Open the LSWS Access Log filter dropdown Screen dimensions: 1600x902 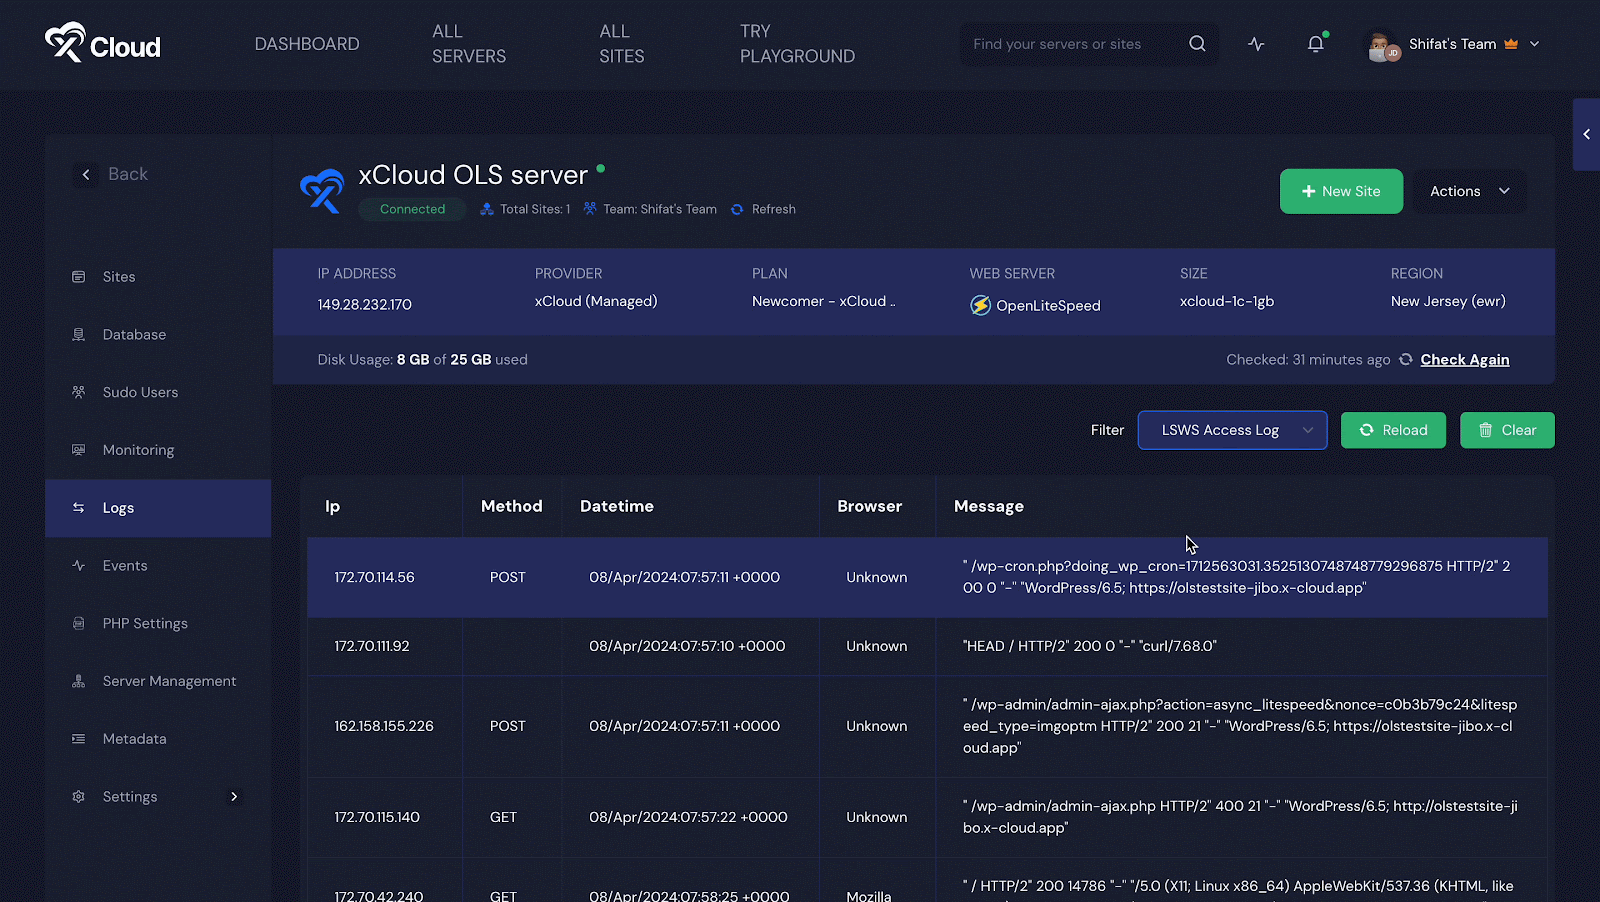[1232, 430]
